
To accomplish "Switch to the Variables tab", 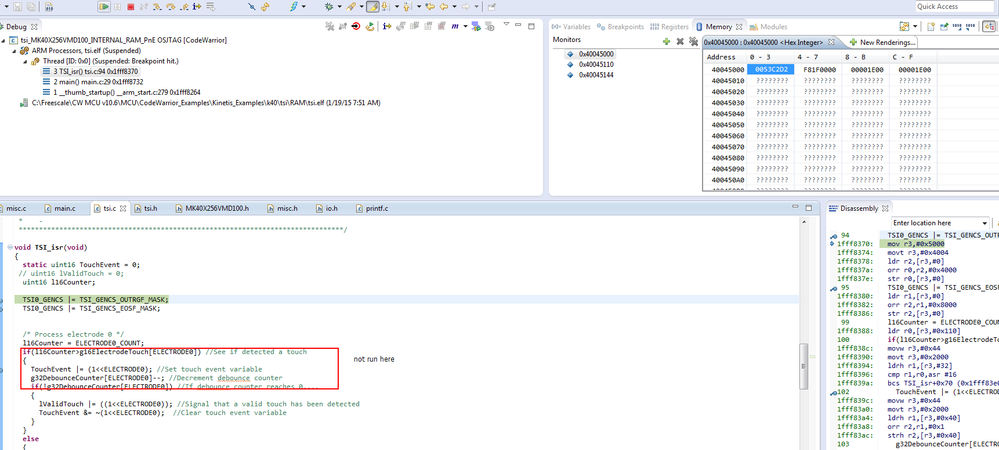I will tap(571, 27).
